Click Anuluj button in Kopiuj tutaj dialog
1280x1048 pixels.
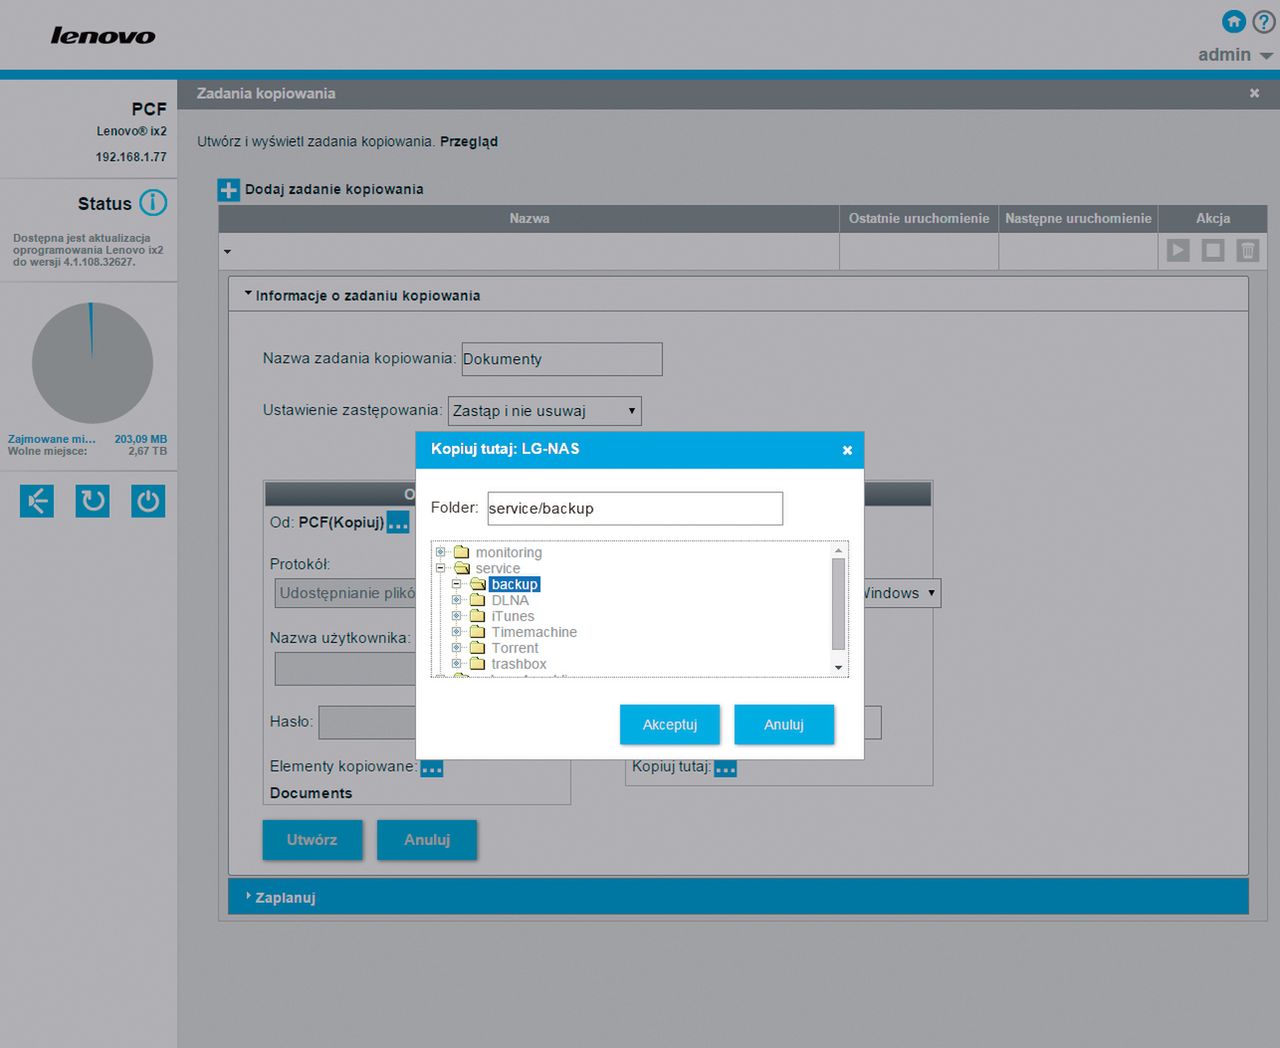(784, 725)
